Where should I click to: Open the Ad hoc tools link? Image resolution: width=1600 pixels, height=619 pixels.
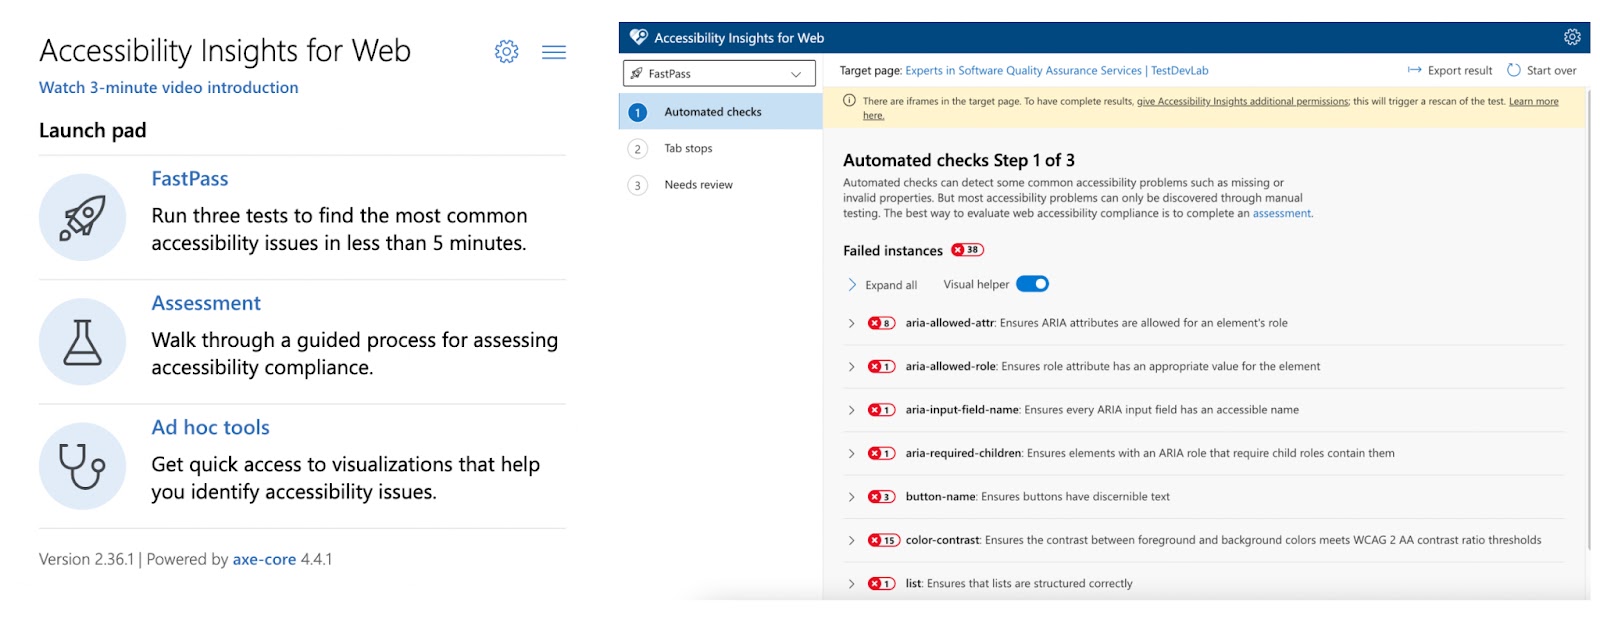coord(211,428)
